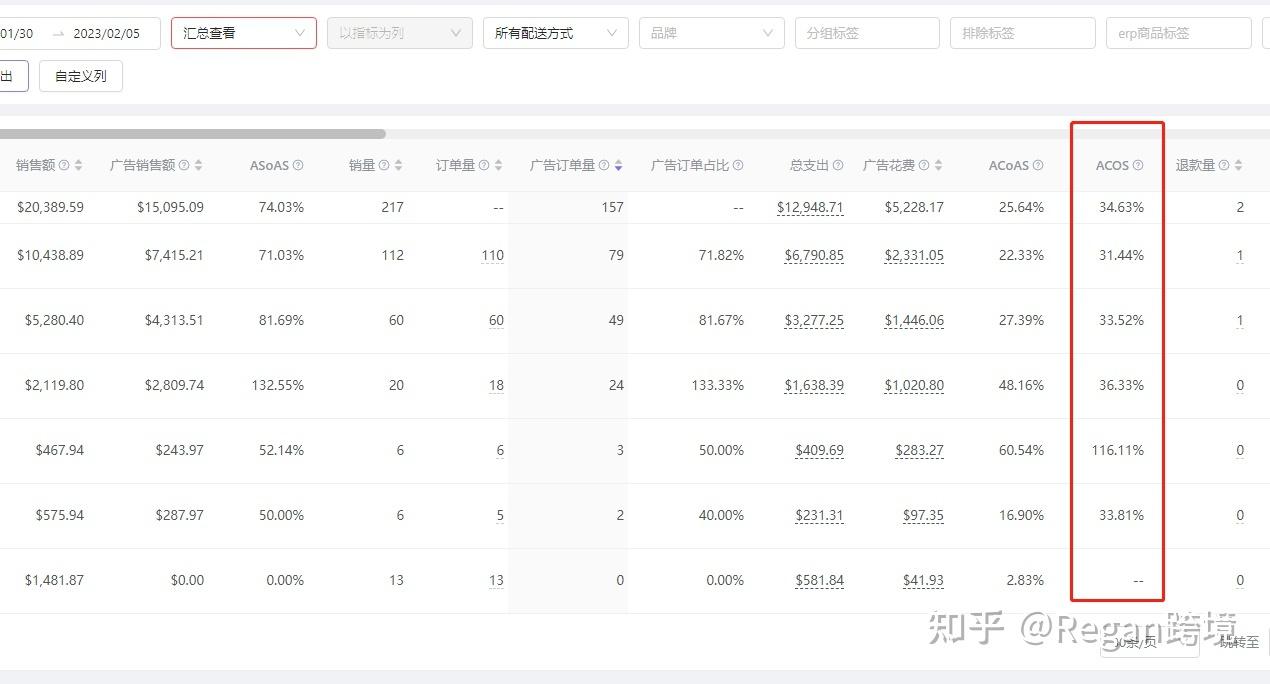Click ad sales value $15,095.09
The image size is (1270, 684).
coord(170,208)
